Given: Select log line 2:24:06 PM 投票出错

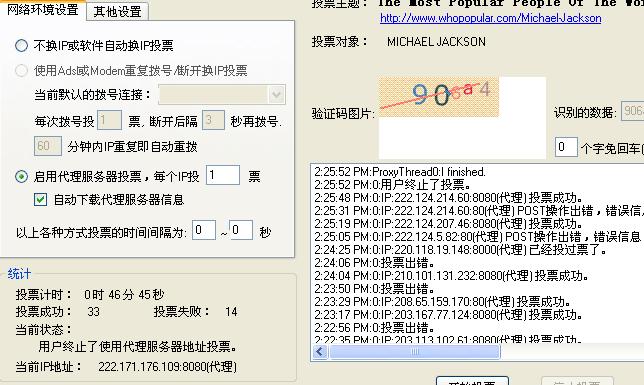Looking at the screenshot, I should 374,263.
